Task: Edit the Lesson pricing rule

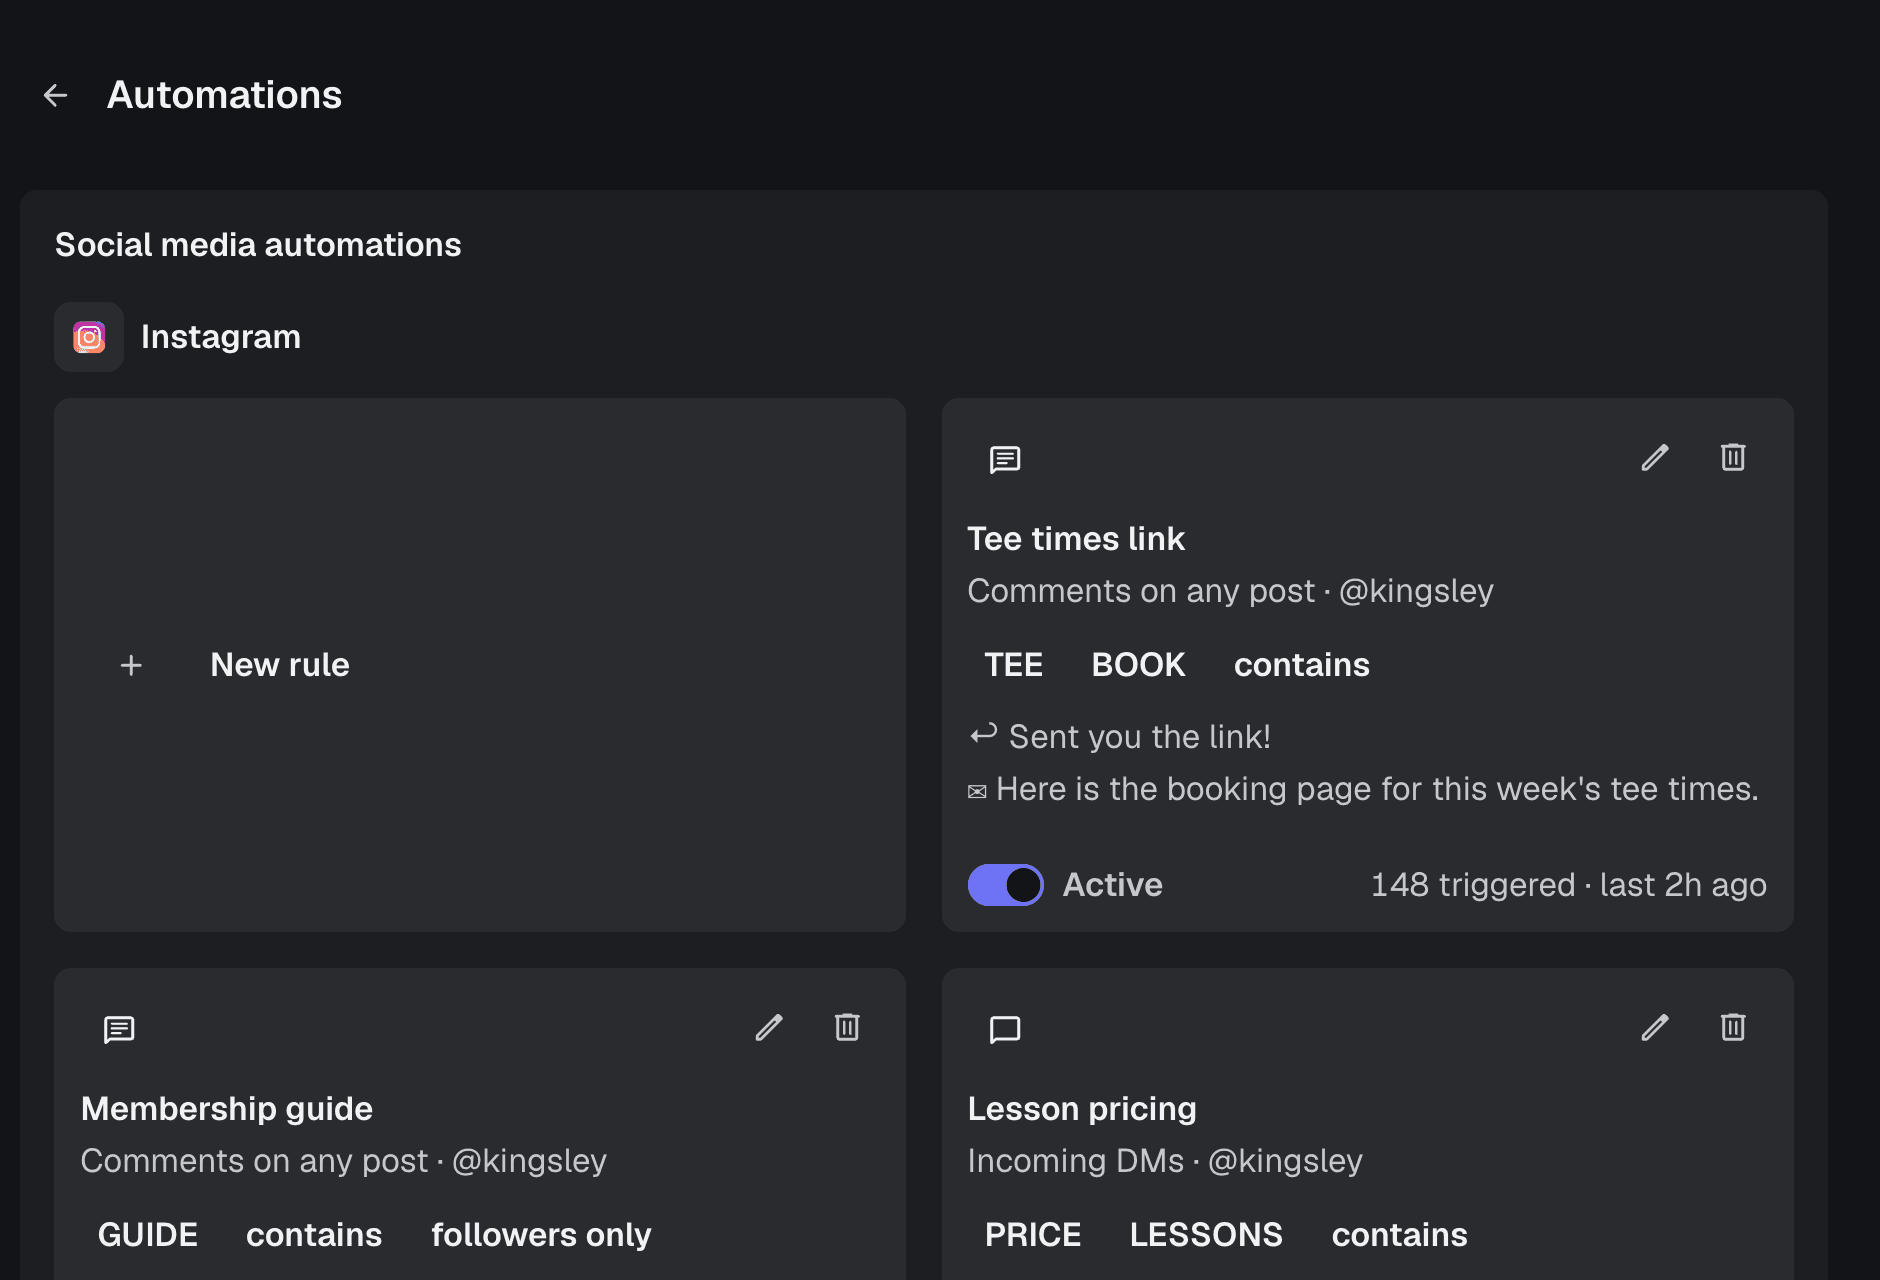Action: tap(1655, 1028)
